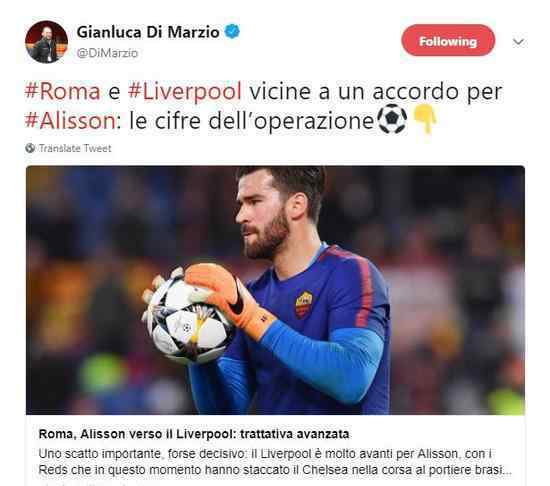The height and width of the screenshot is (486, 550).
Task: Click the globe icon beside Translate Tweet
Action: pyautogui.click(x=30, y=148)
